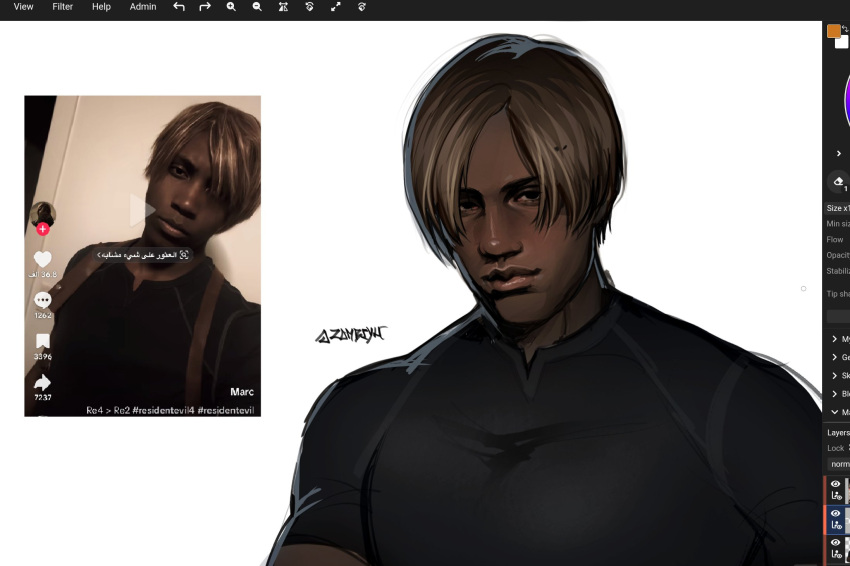Click the 'Lock' label in Layers panel

click(835, 448)
